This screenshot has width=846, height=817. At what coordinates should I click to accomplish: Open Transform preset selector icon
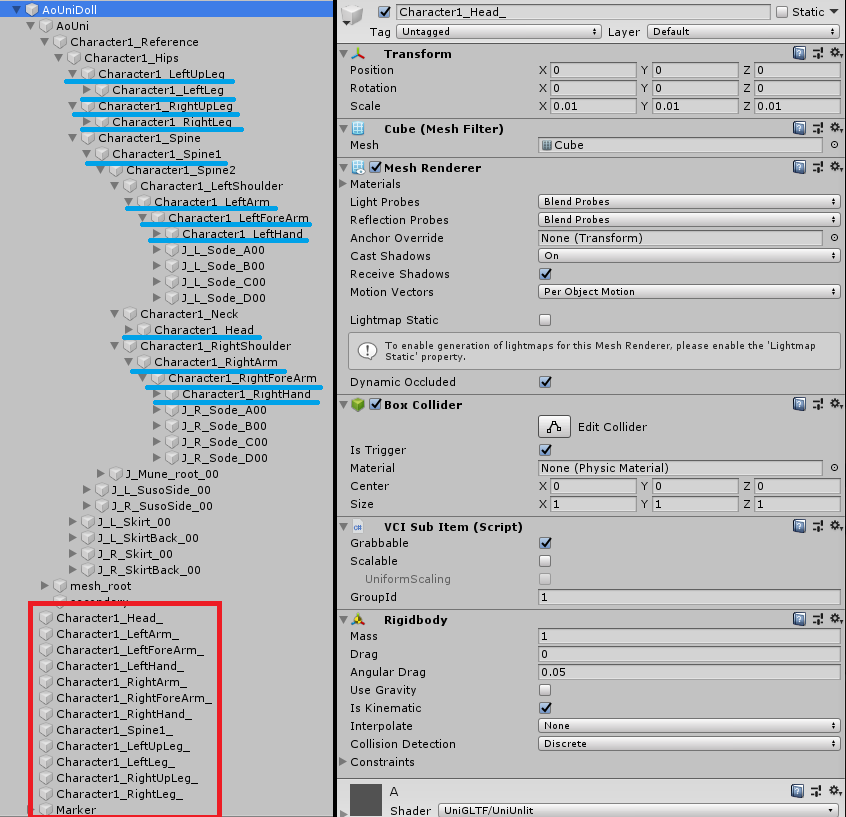click(818, 53)
